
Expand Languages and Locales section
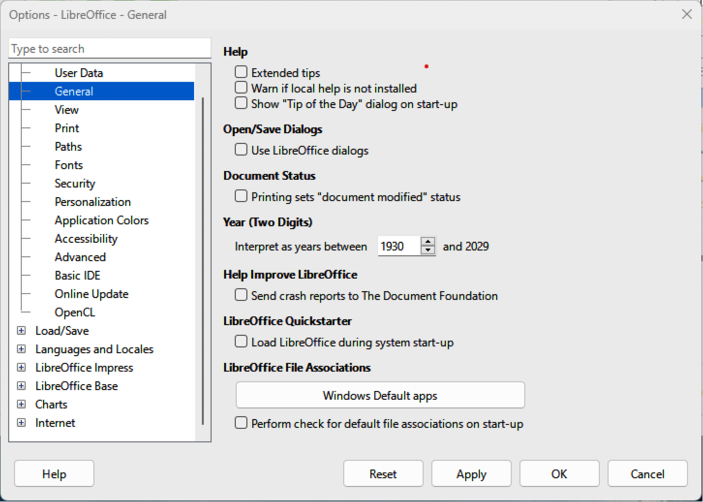coord(21,349)
